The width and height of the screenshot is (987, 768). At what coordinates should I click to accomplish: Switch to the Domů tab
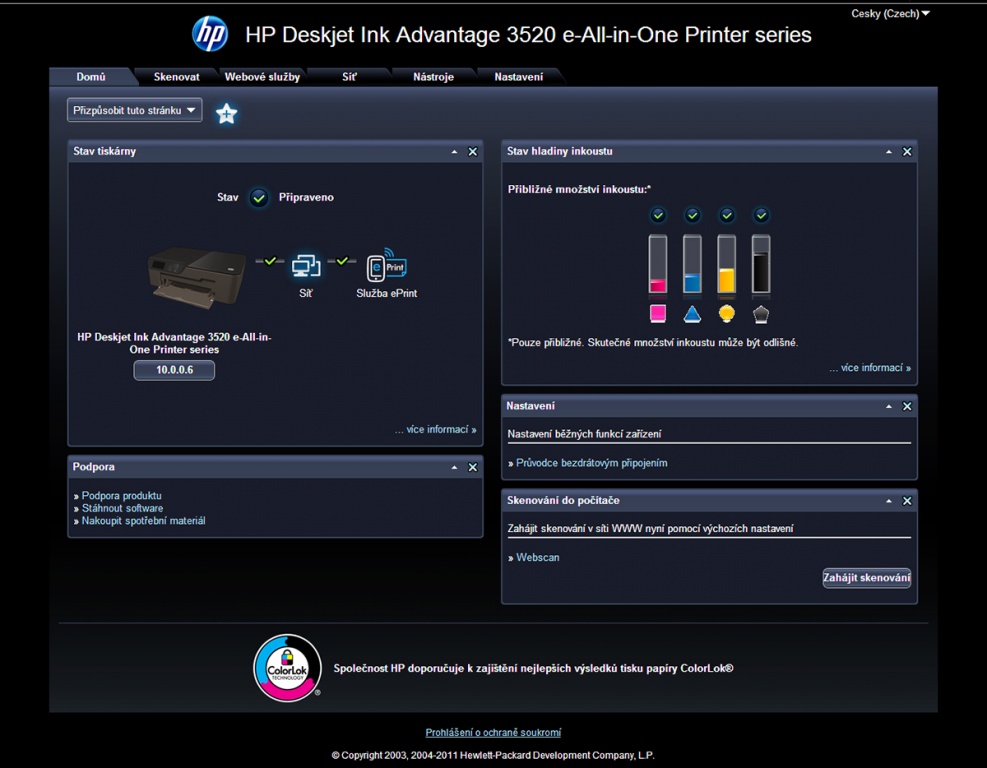point(91,77)
